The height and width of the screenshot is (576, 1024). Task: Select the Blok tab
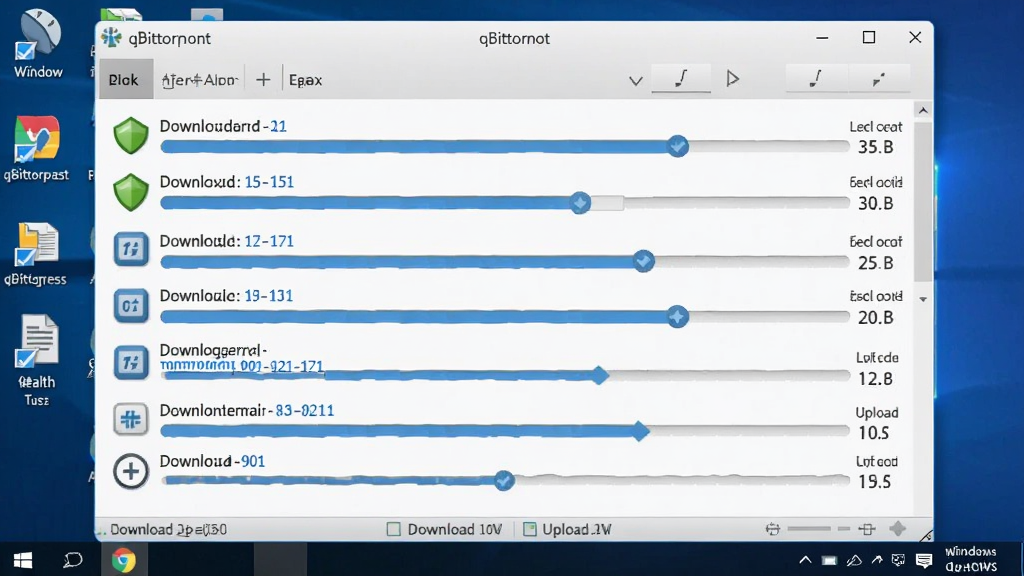[126, 80]
